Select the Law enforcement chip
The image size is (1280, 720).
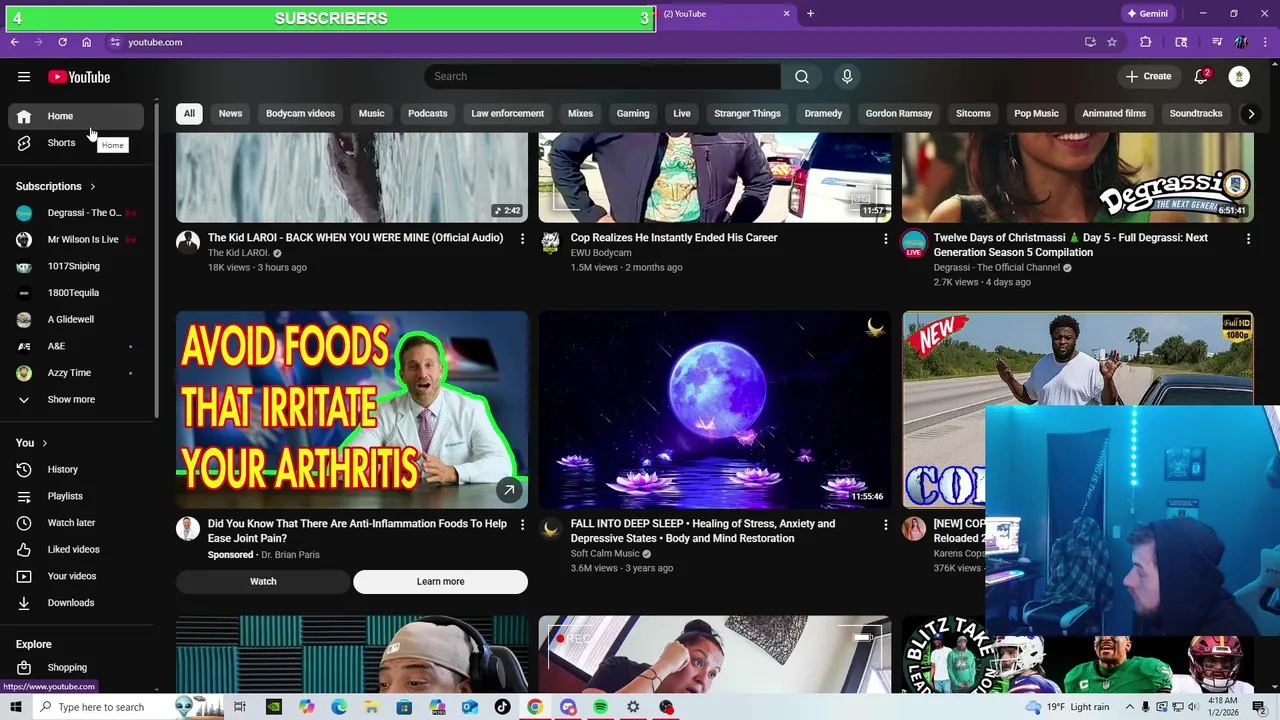coord(507,114)
